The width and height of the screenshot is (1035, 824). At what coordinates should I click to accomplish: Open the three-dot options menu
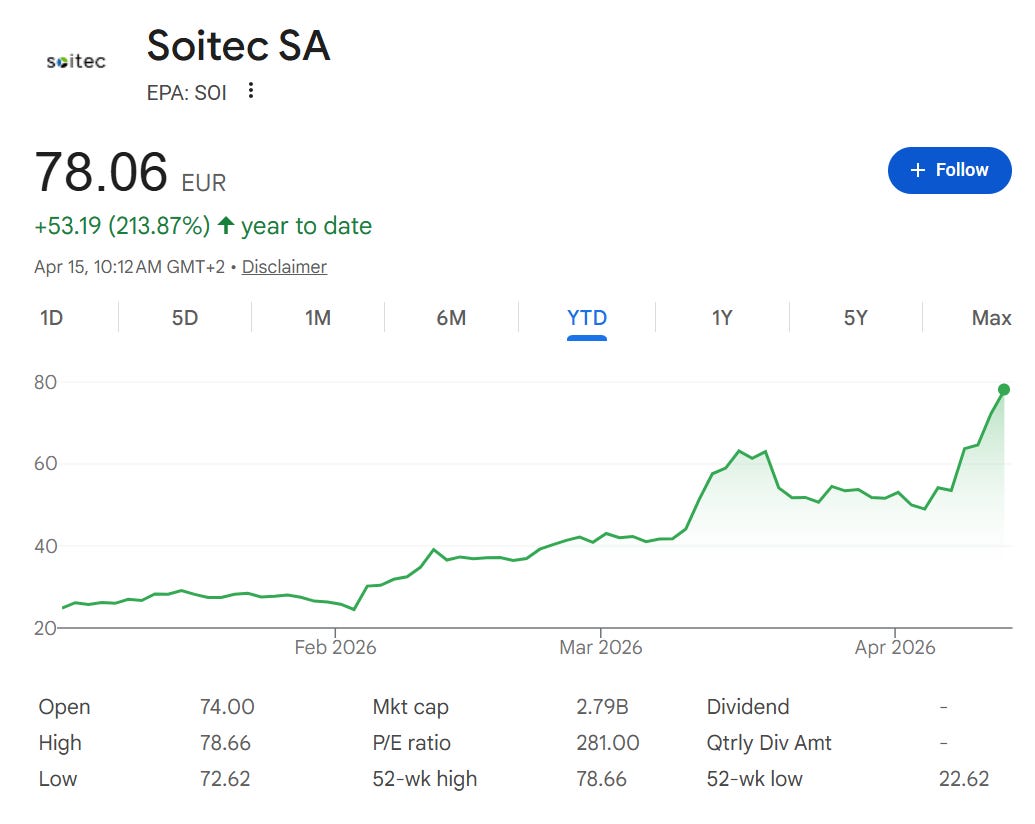(251, 90)
